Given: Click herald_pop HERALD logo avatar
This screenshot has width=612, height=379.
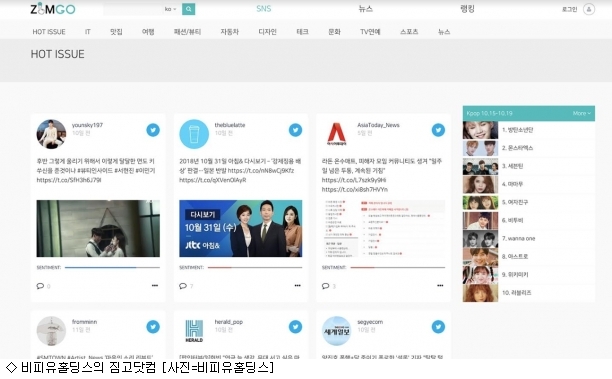Looking at the screenshot, I should 194,331.
